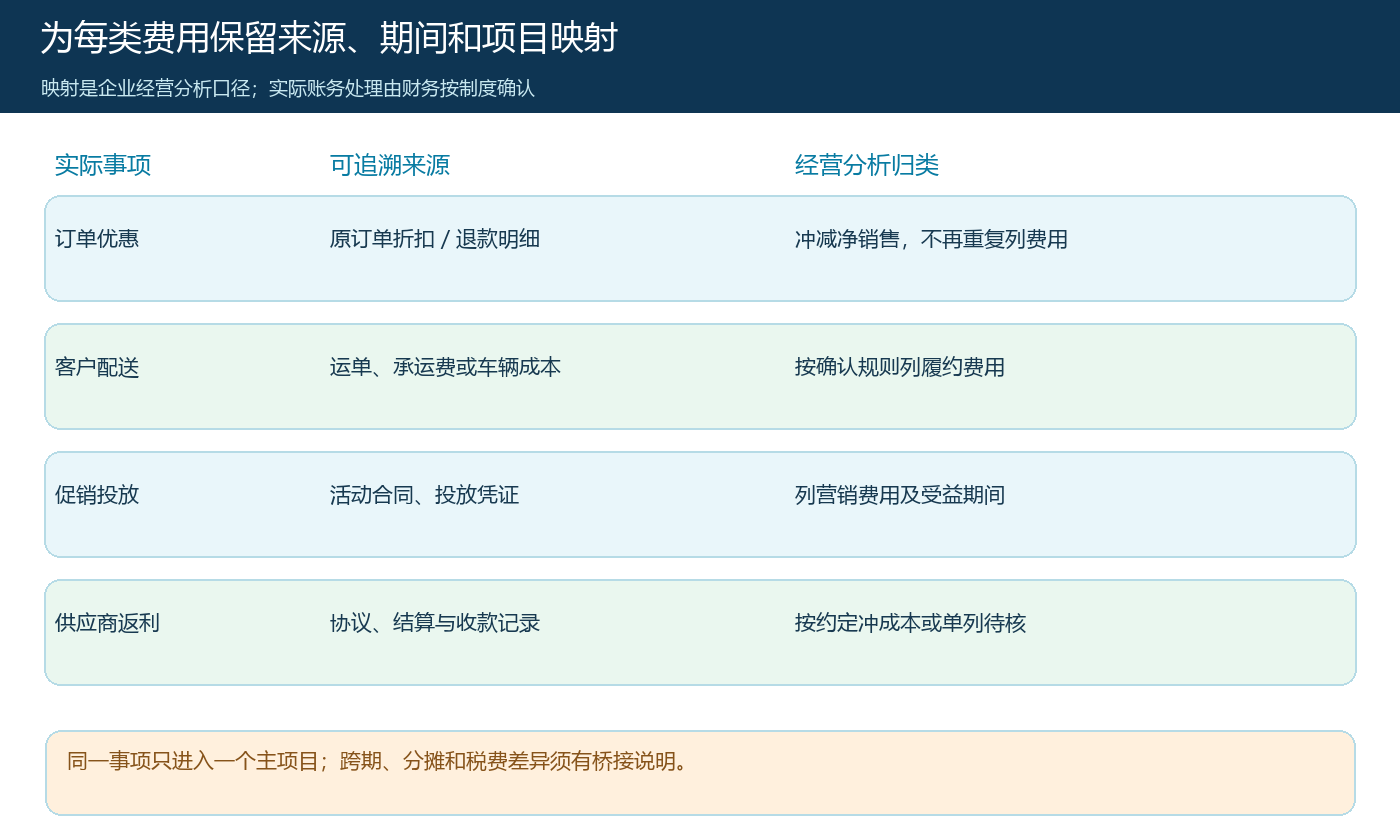
Task: Select the text 按约定冲成本或单列待核
Action: 911,623
